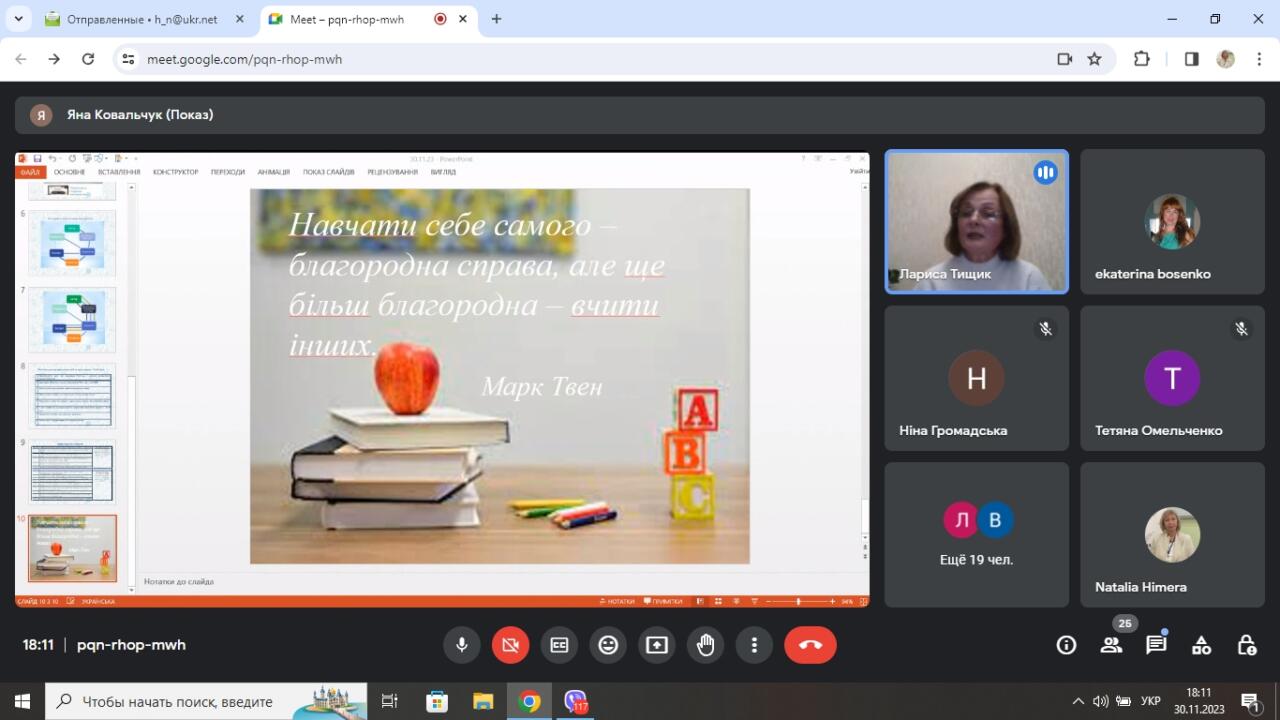This screenshot has height=720, width=1280.
Task: Click Present now screen share button
Action: tap(657, 645)
